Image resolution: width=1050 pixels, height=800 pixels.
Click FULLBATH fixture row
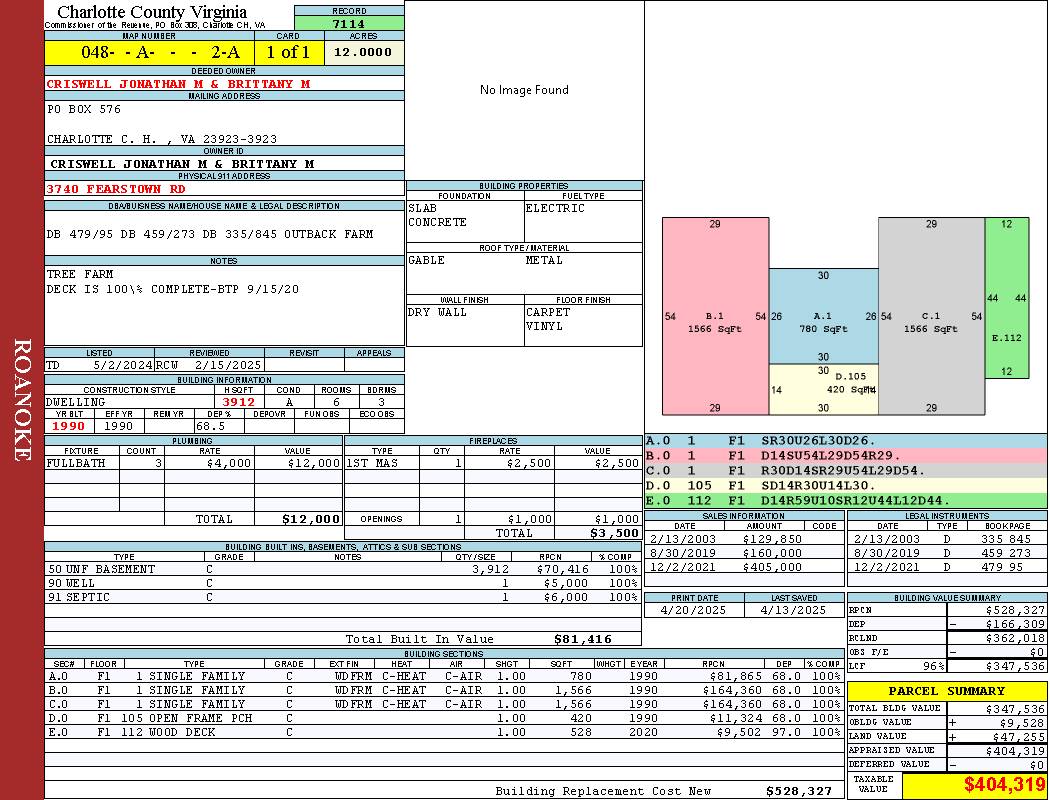[x=194, y=463]
